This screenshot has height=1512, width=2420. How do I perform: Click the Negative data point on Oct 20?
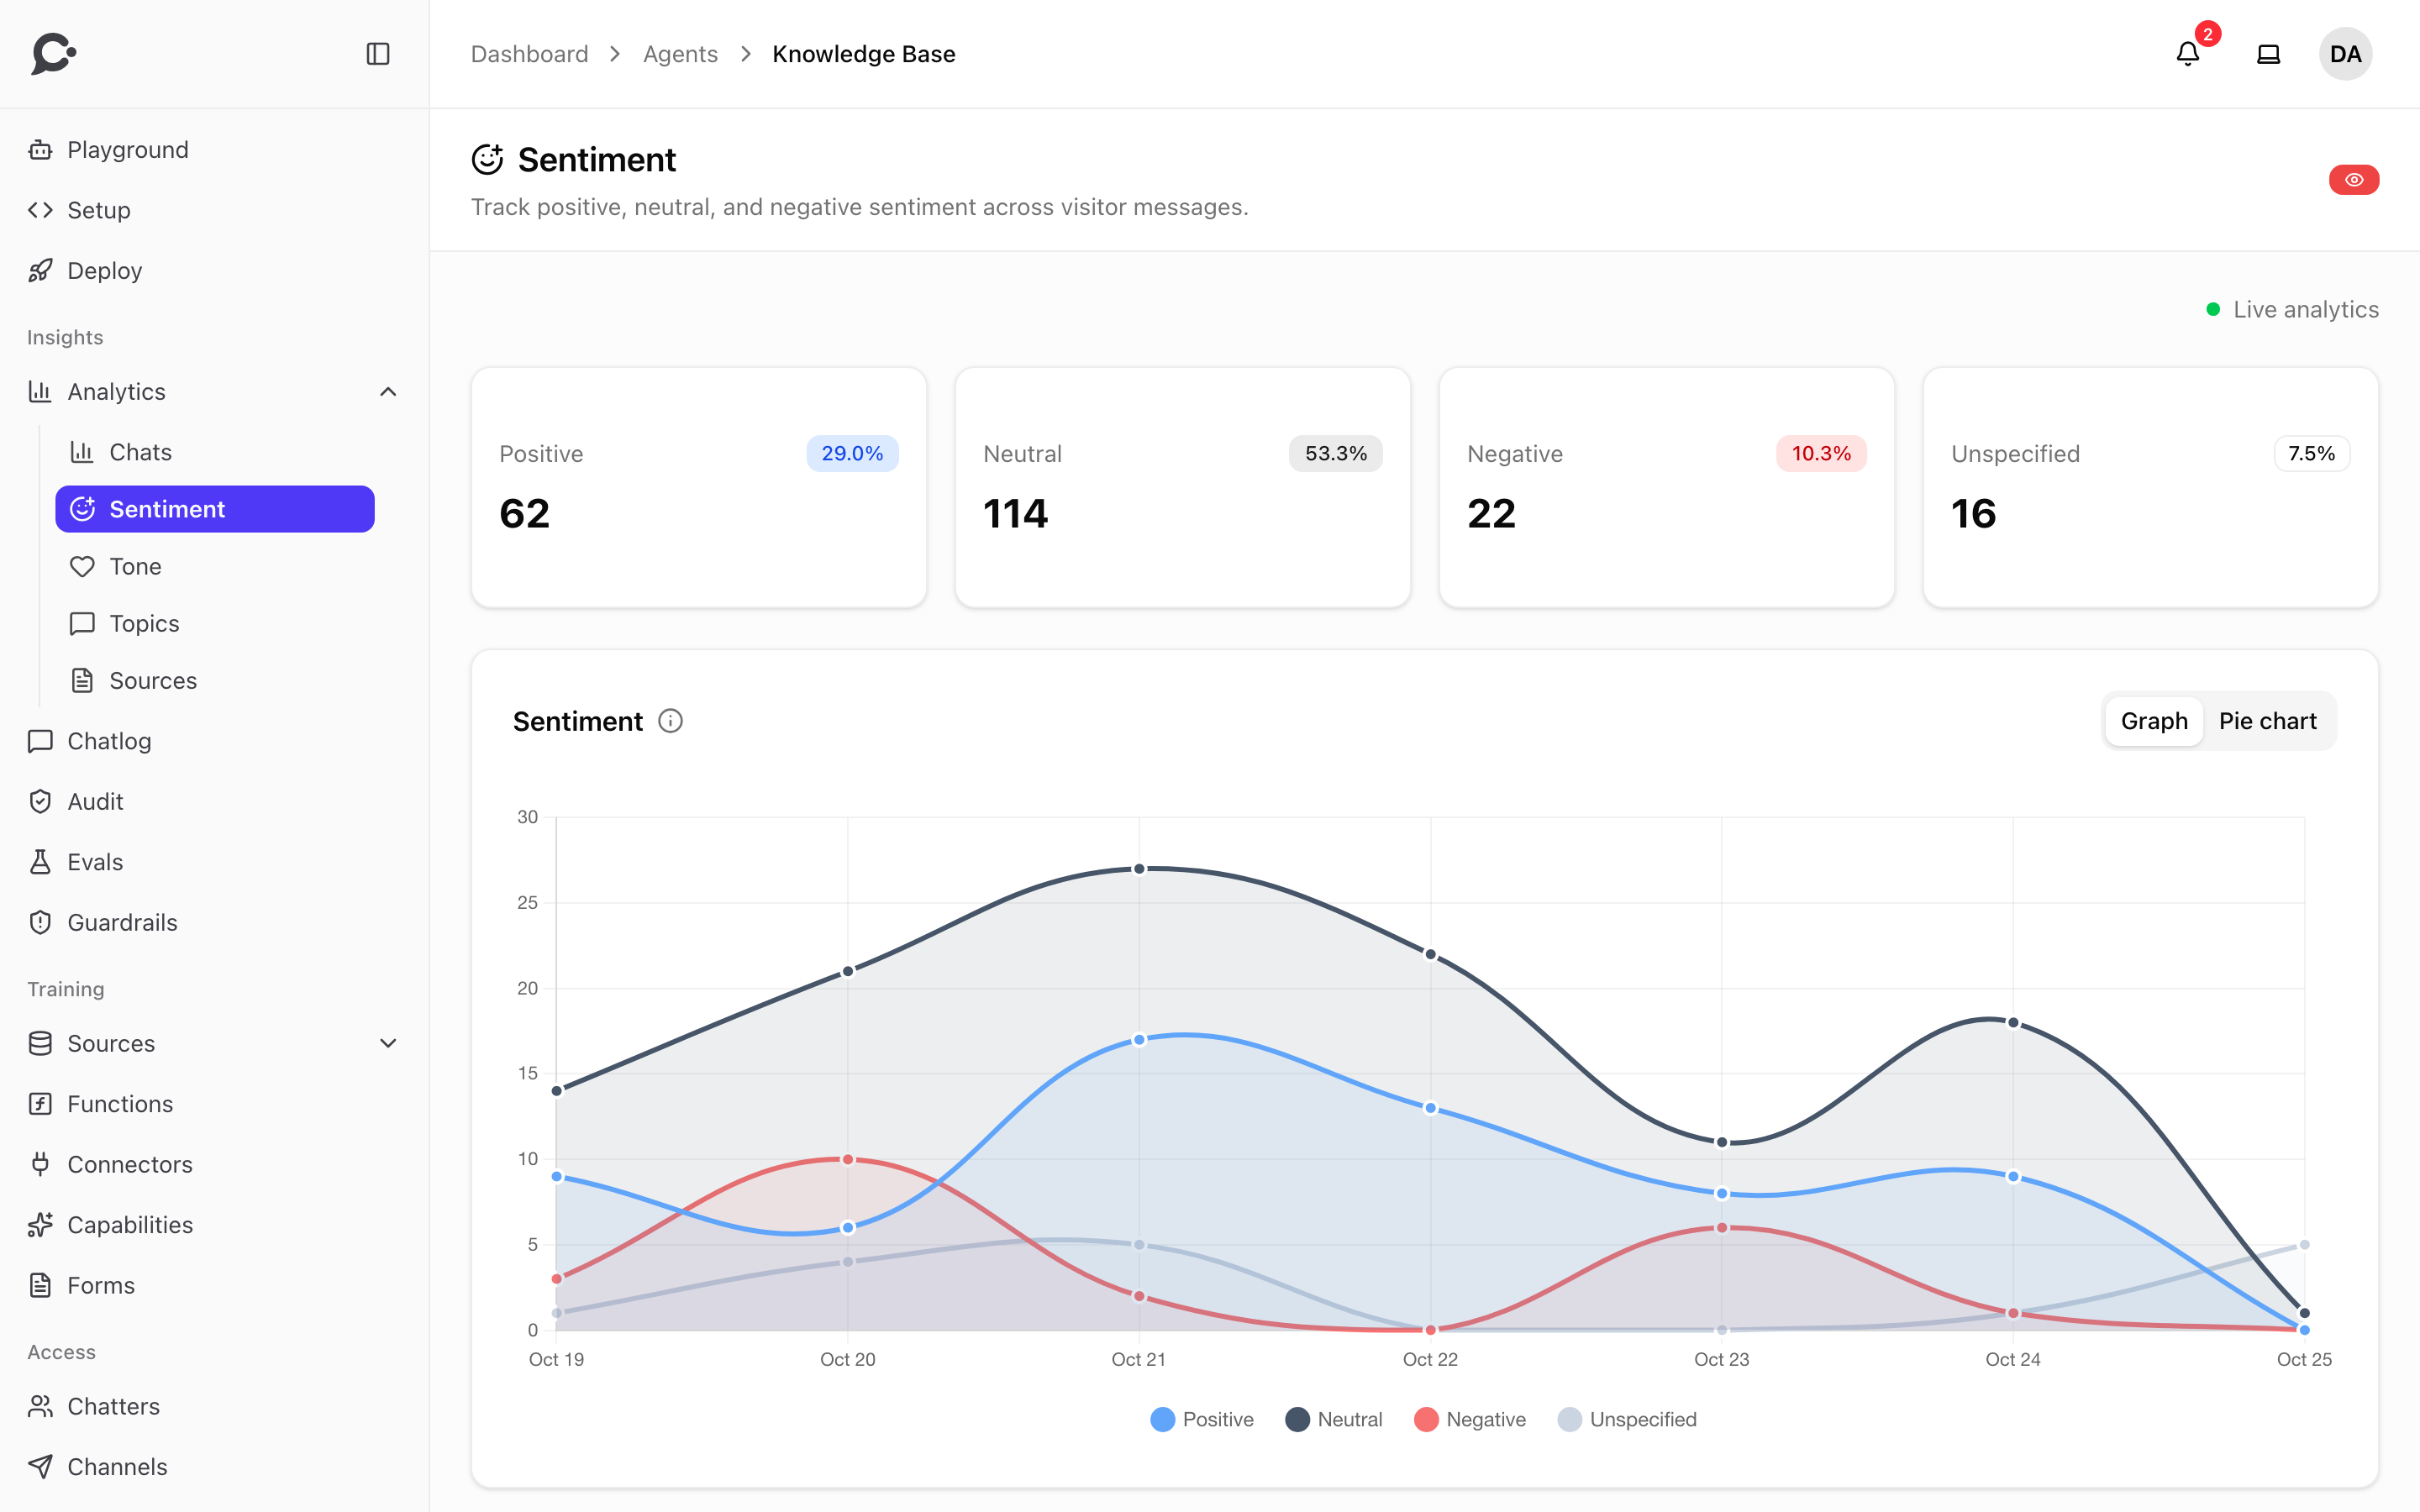pyautogui.click(x=848, y=1159)
